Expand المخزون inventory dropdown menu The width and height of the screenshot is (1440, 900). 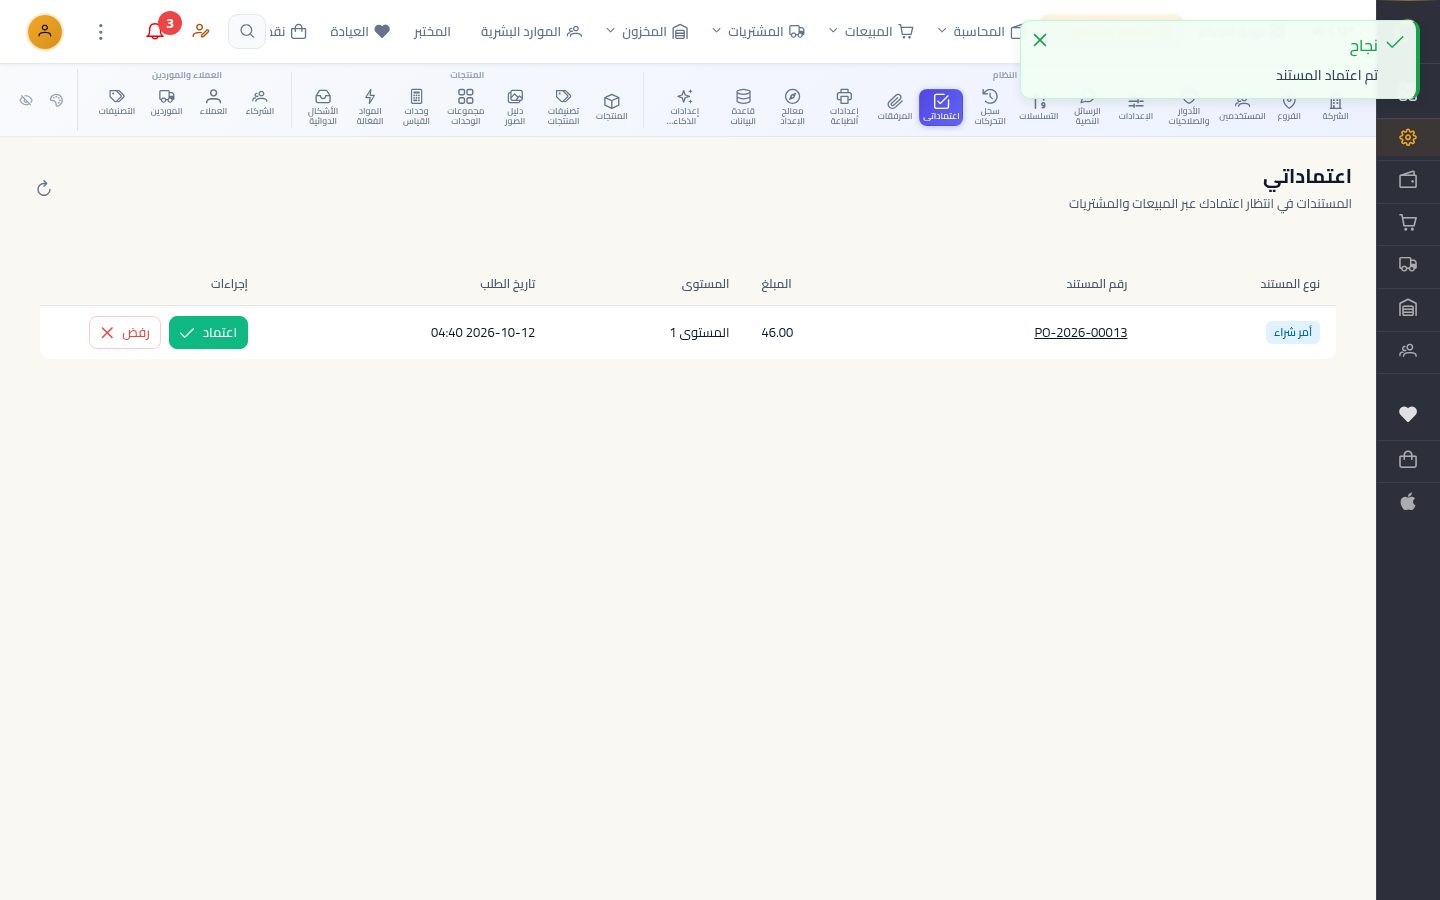[647, 32]
